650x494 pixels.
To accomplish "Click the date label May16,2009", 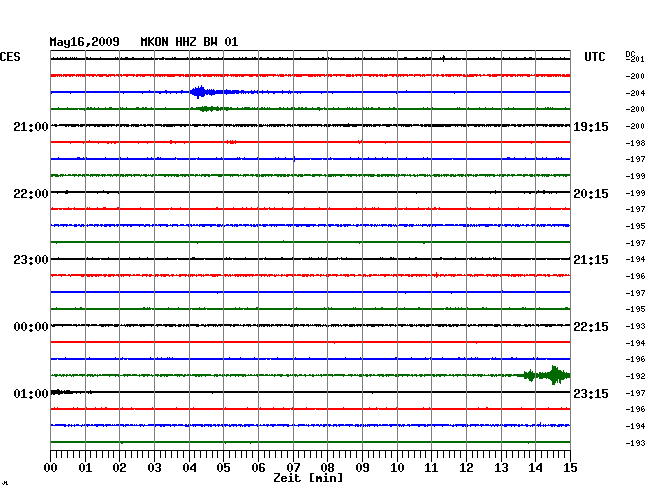I will tap(85, 42).
